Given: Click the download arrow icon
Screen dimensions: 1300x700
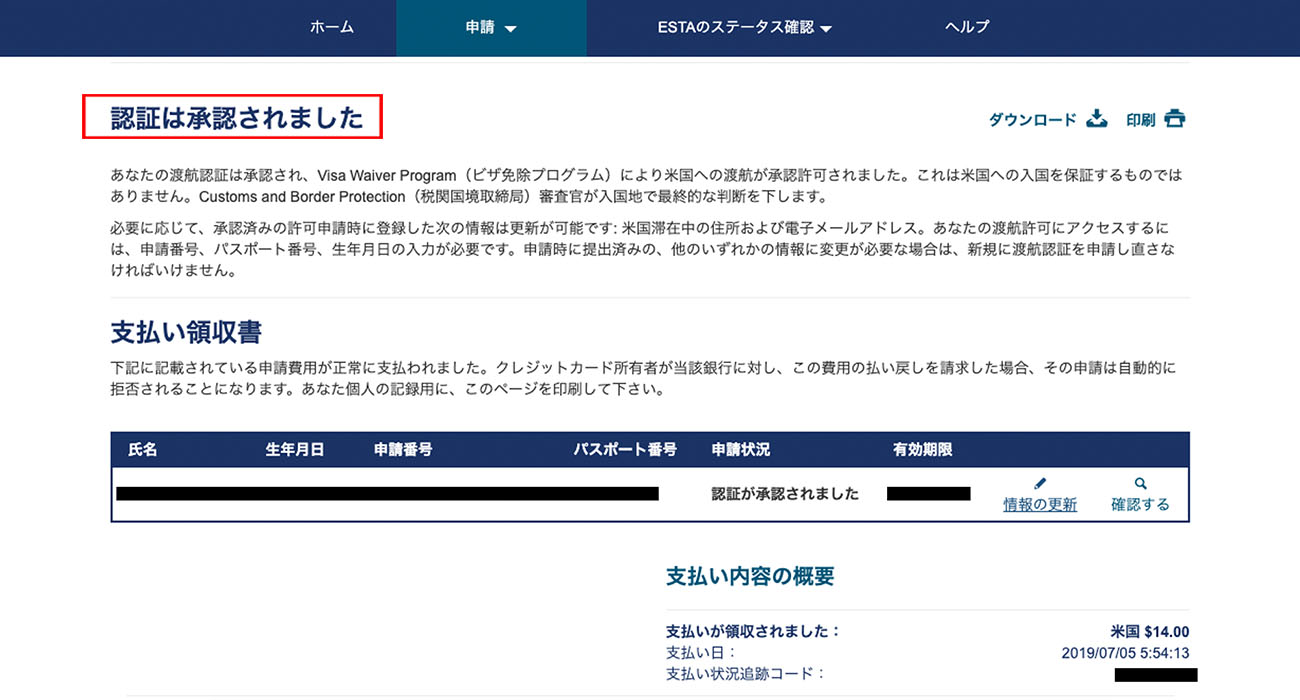Looking at the screenshot, I should [1097, 119].
